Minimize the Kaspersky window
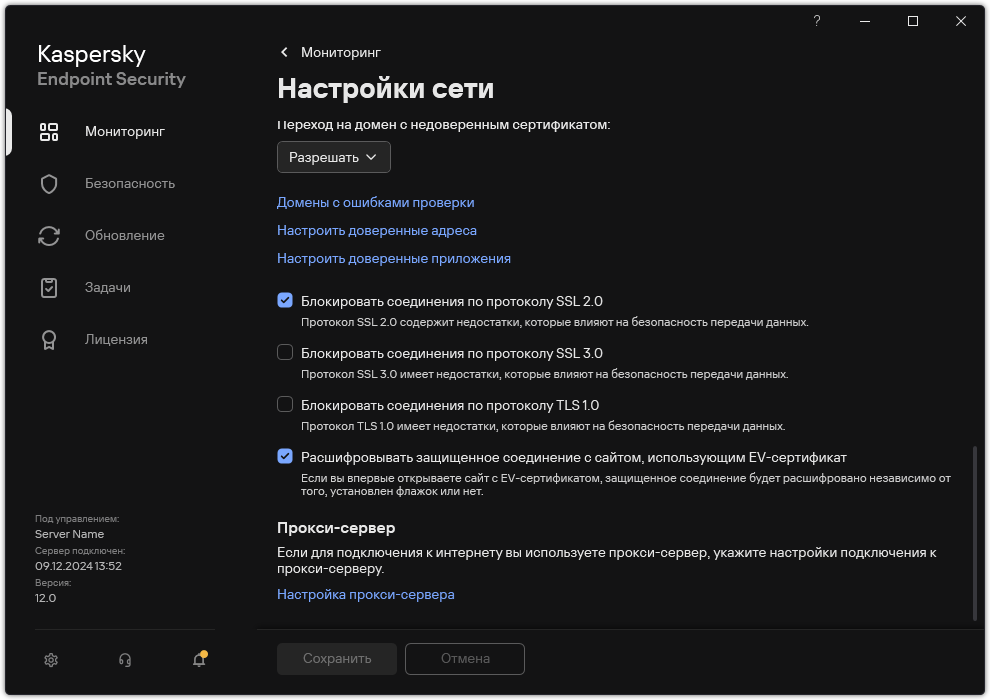This screenshot has width=990, height=700. tap(865, 21)
